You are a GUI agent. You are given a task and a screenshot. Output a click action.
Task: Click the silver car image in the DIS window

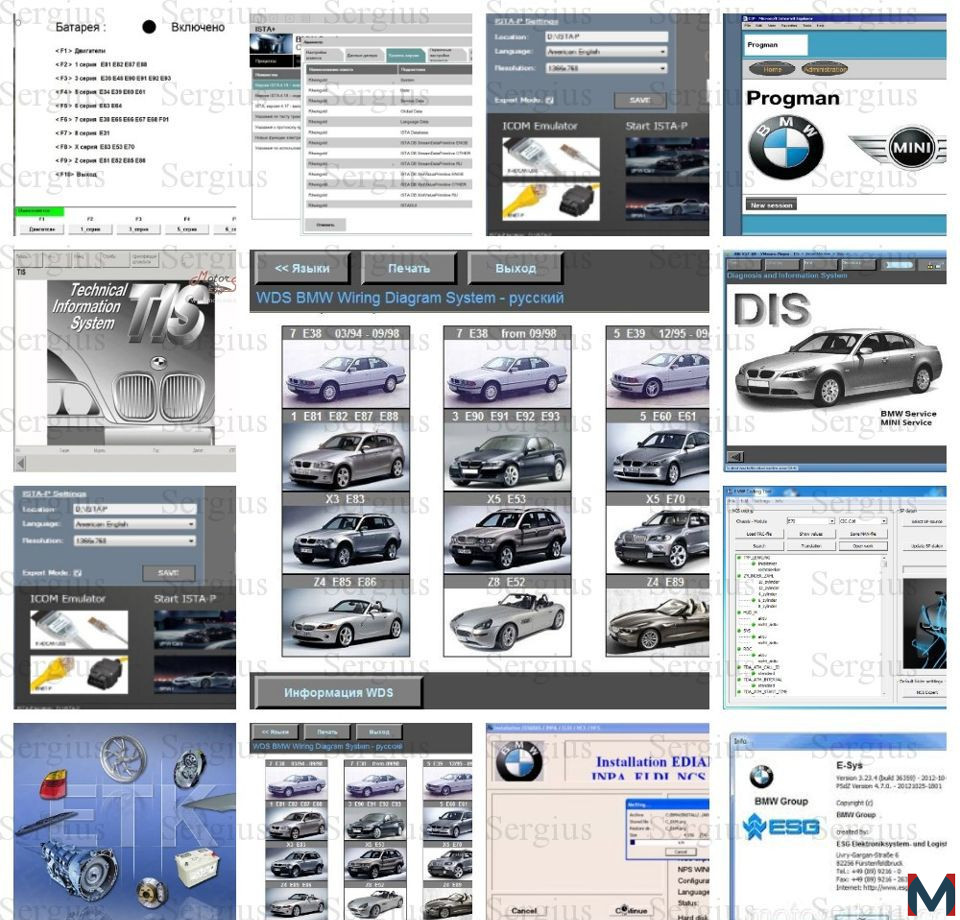[x=838, y=367]
